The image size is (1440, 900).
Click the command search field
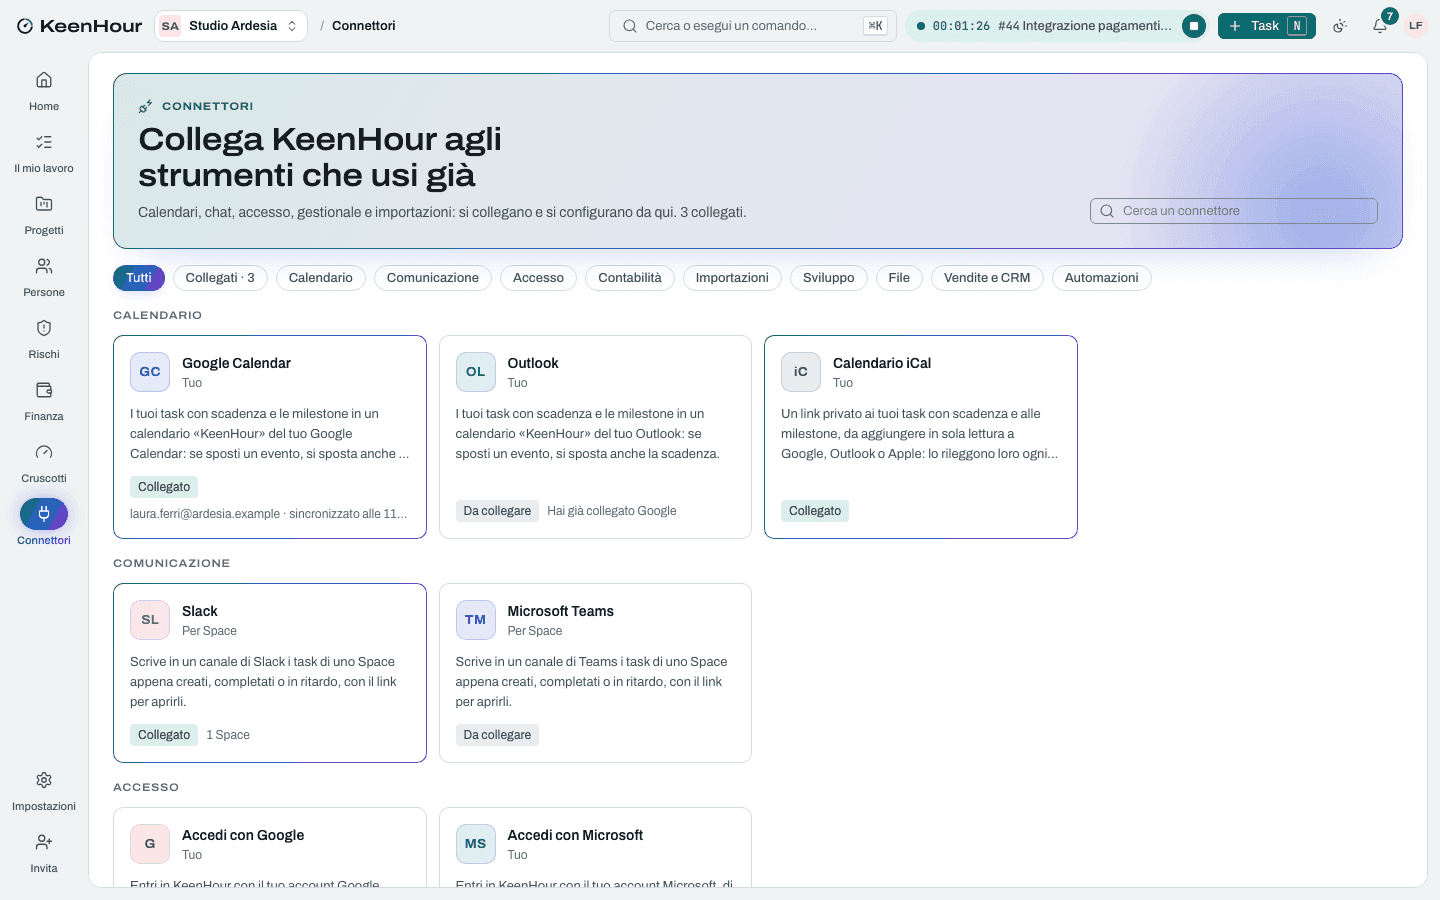click(753, 26)
